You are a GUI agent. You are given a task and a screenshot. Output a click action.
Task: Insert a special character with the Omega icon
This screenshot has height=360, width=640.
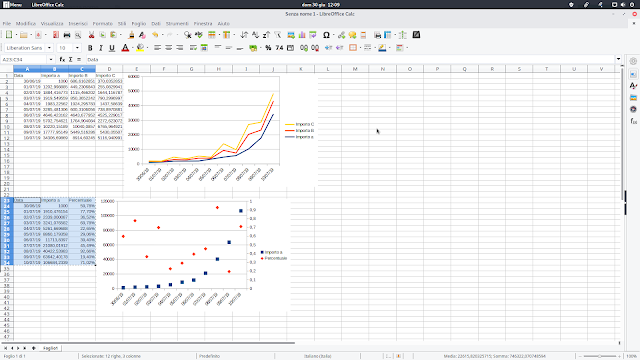click(326, 35)
